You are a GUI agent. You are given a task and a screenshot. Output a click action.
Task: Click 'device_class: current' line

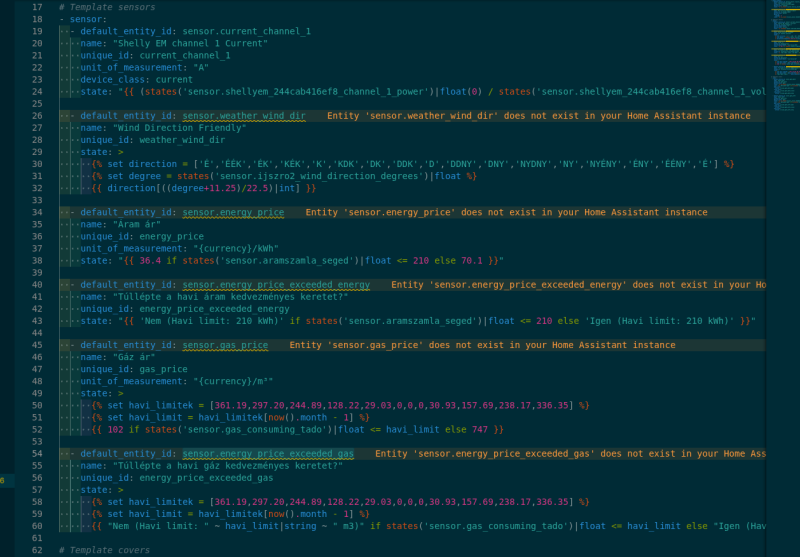coord(136,80)
